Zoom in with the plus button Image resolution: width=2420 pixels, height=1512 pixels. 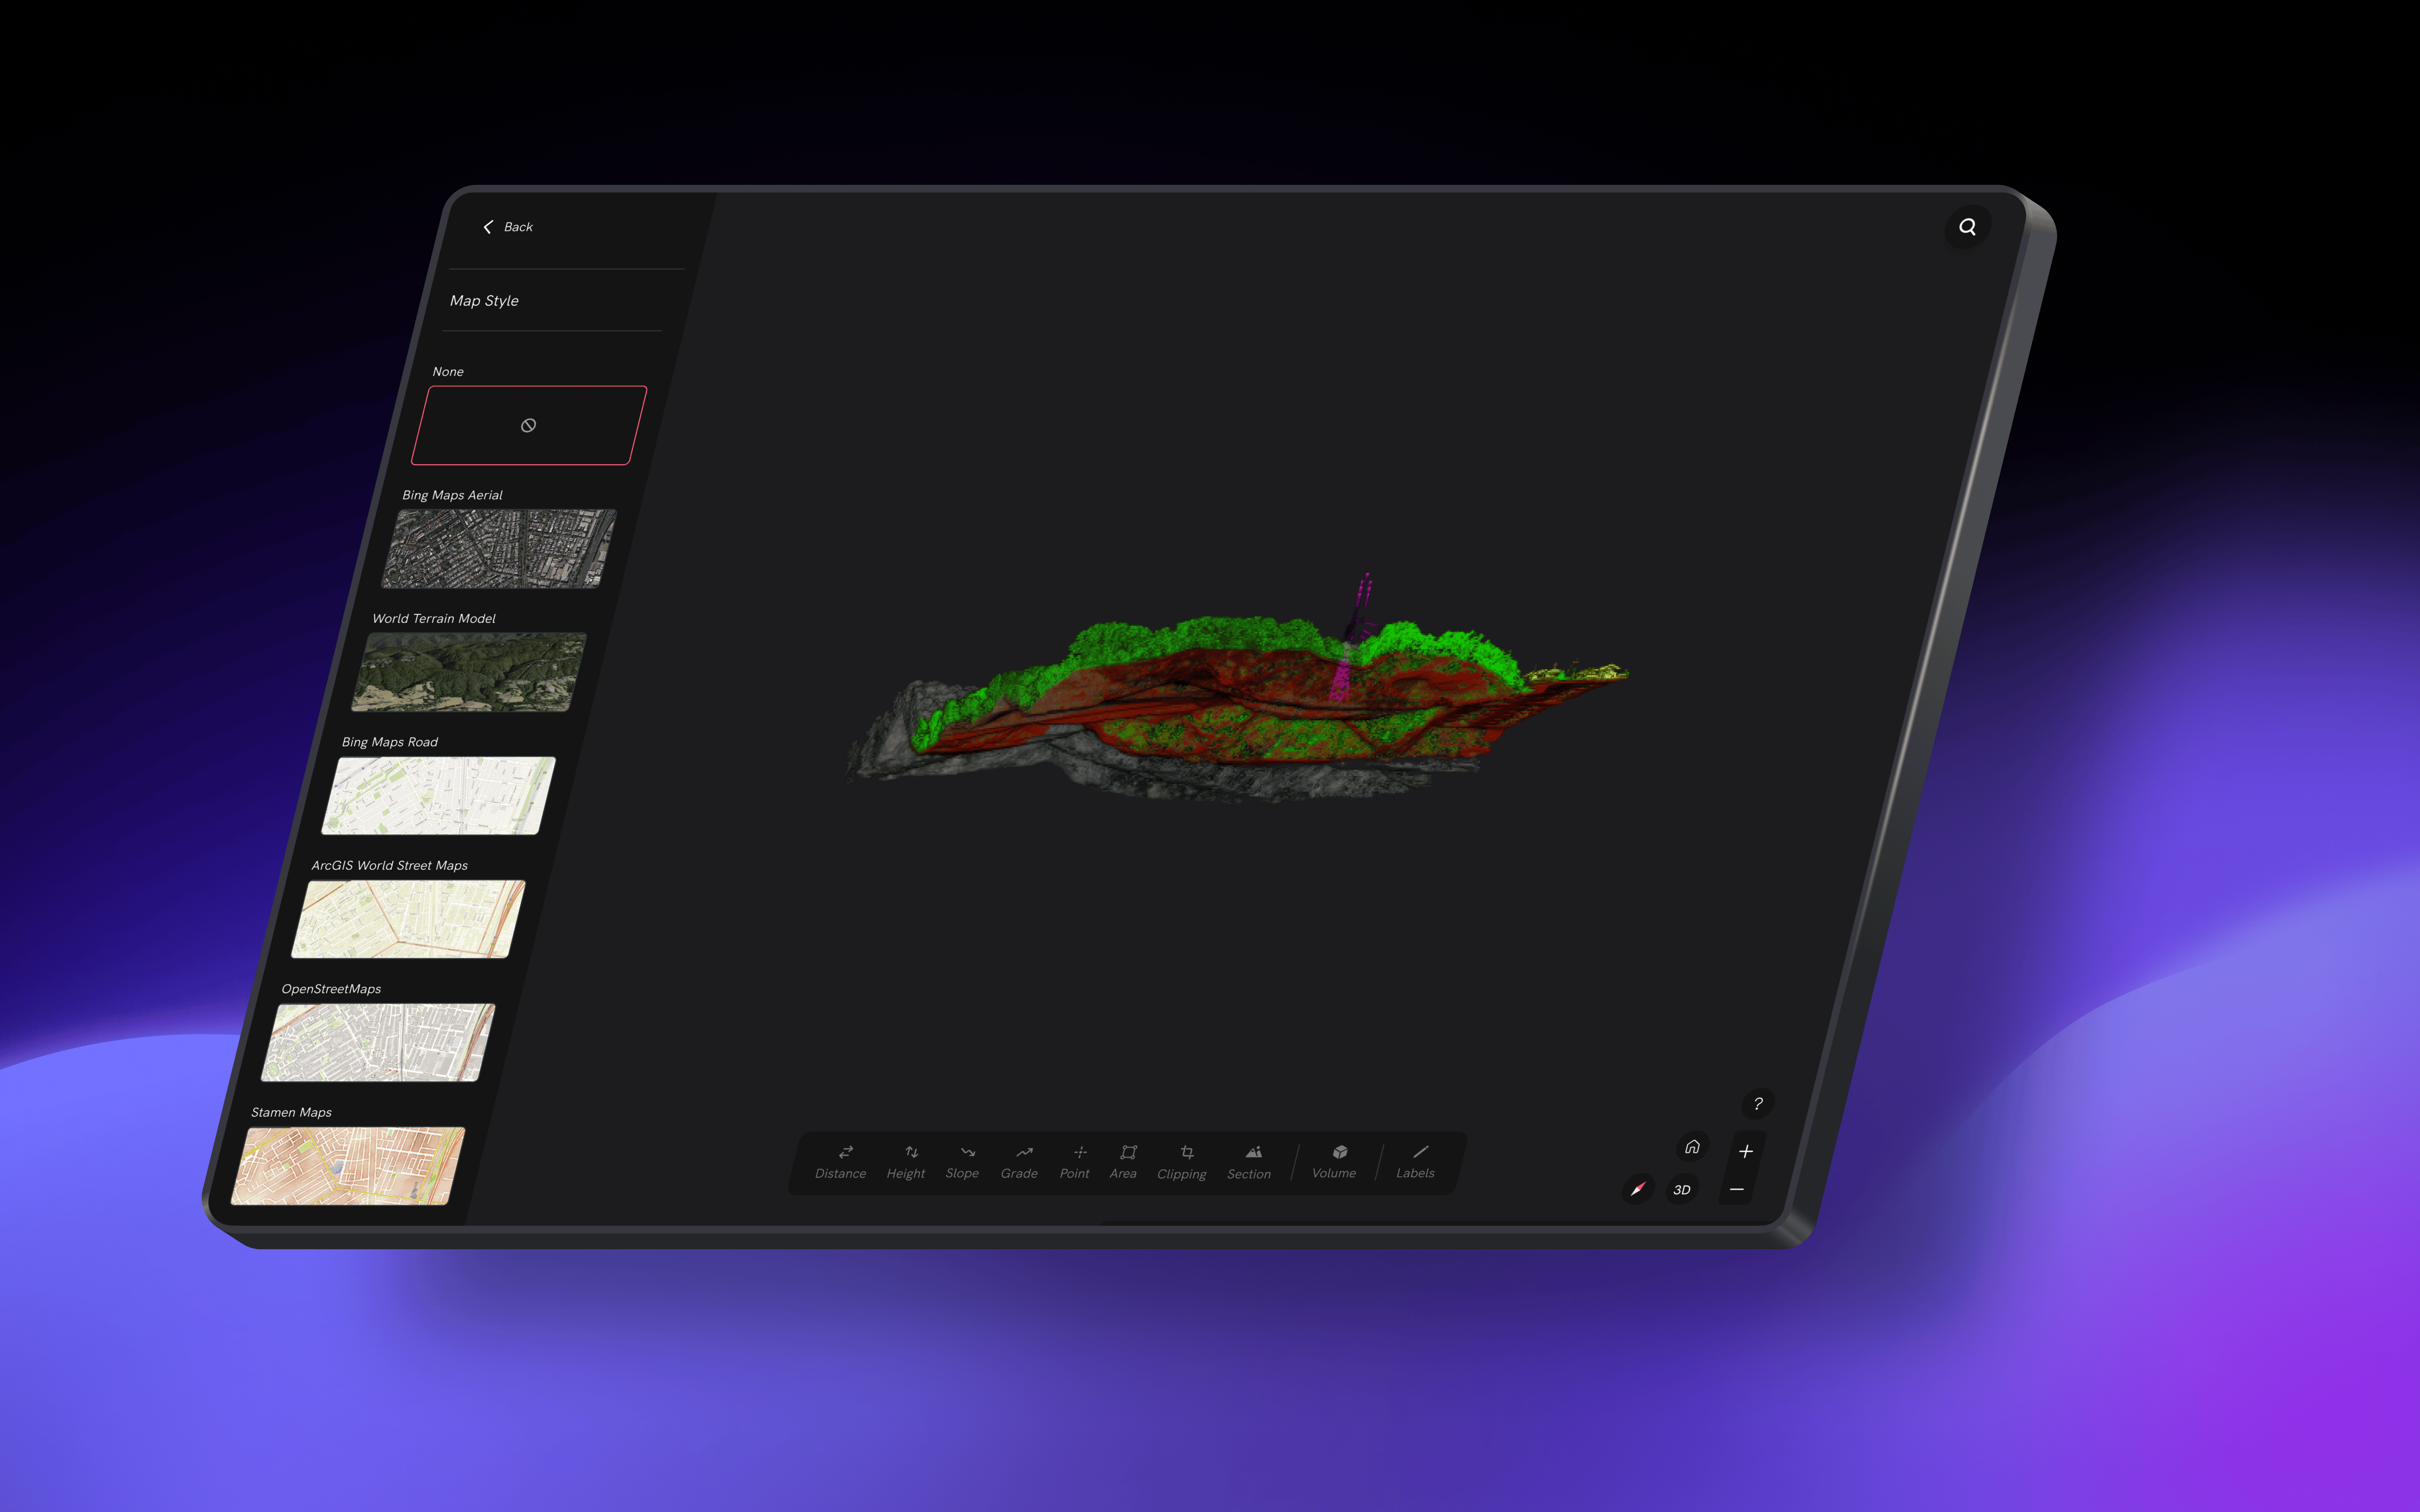[1746, 1151]
